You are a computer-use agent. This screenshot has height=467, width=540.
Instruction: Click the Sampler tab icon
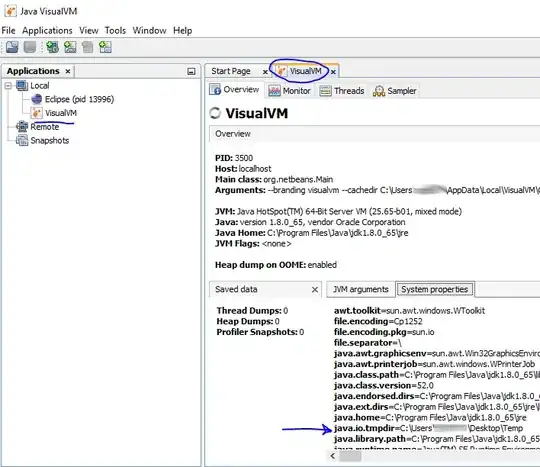pyautogui.click(x=379, y=91)
